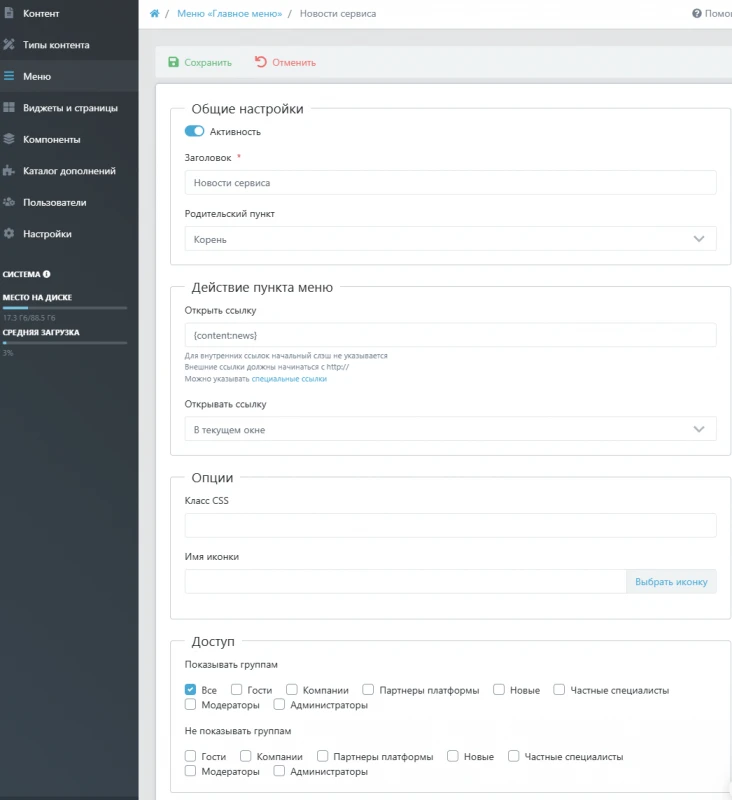Screen dimensions: 732x800
Task: Open the Content types sidebar menu
Action: point(56,45)
